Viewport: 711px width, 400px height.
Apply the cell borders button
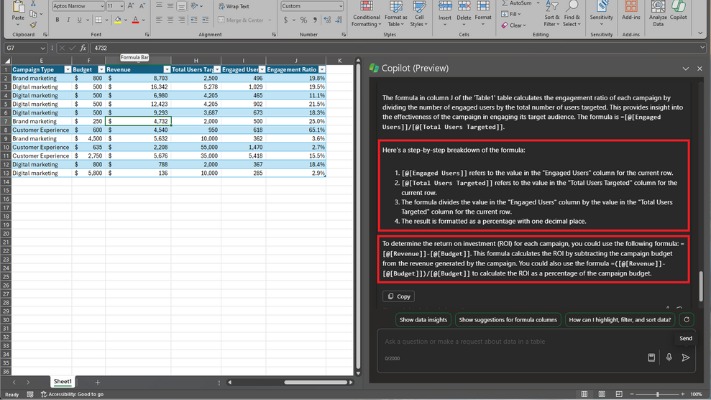98,20
